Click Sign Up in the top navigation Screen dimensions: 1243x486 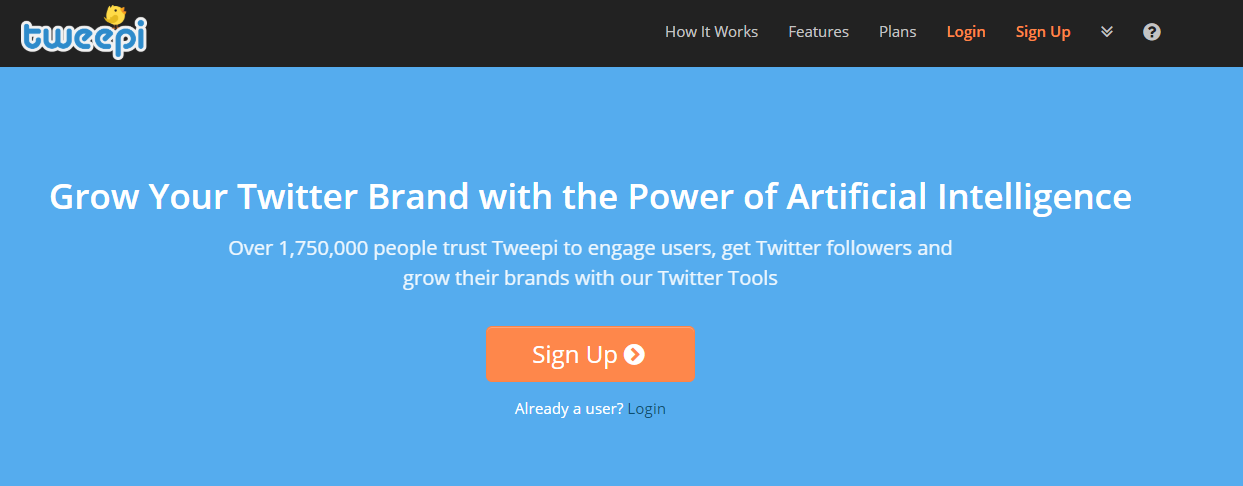point(1043,32)
